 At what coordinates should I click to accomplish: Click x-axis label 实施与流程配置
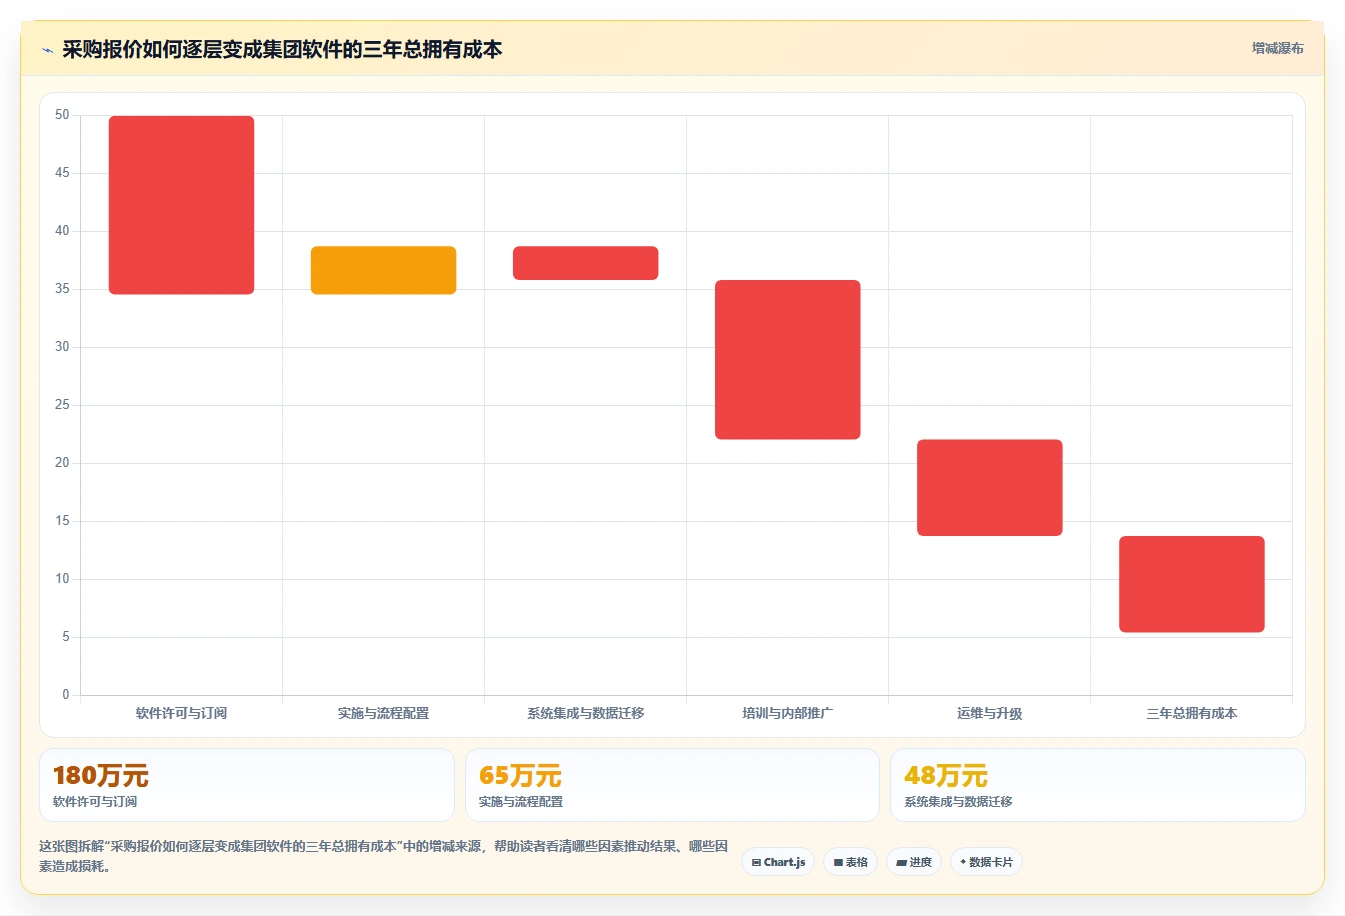(x=383, y=713)
